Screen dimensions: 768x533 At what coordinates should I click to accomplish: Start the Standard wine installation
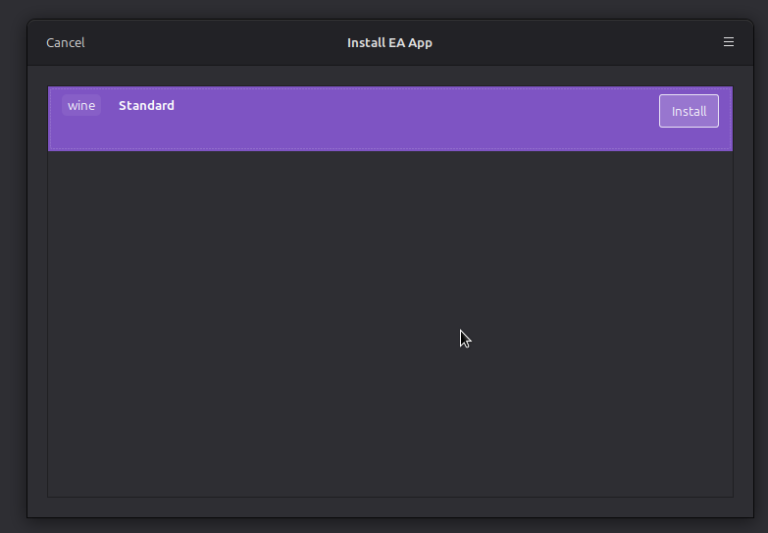[688, 111]
